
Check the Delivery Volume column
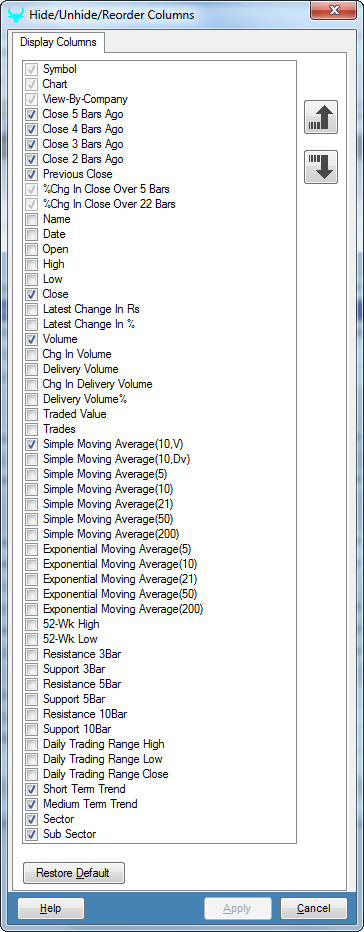tap(32, 369)
